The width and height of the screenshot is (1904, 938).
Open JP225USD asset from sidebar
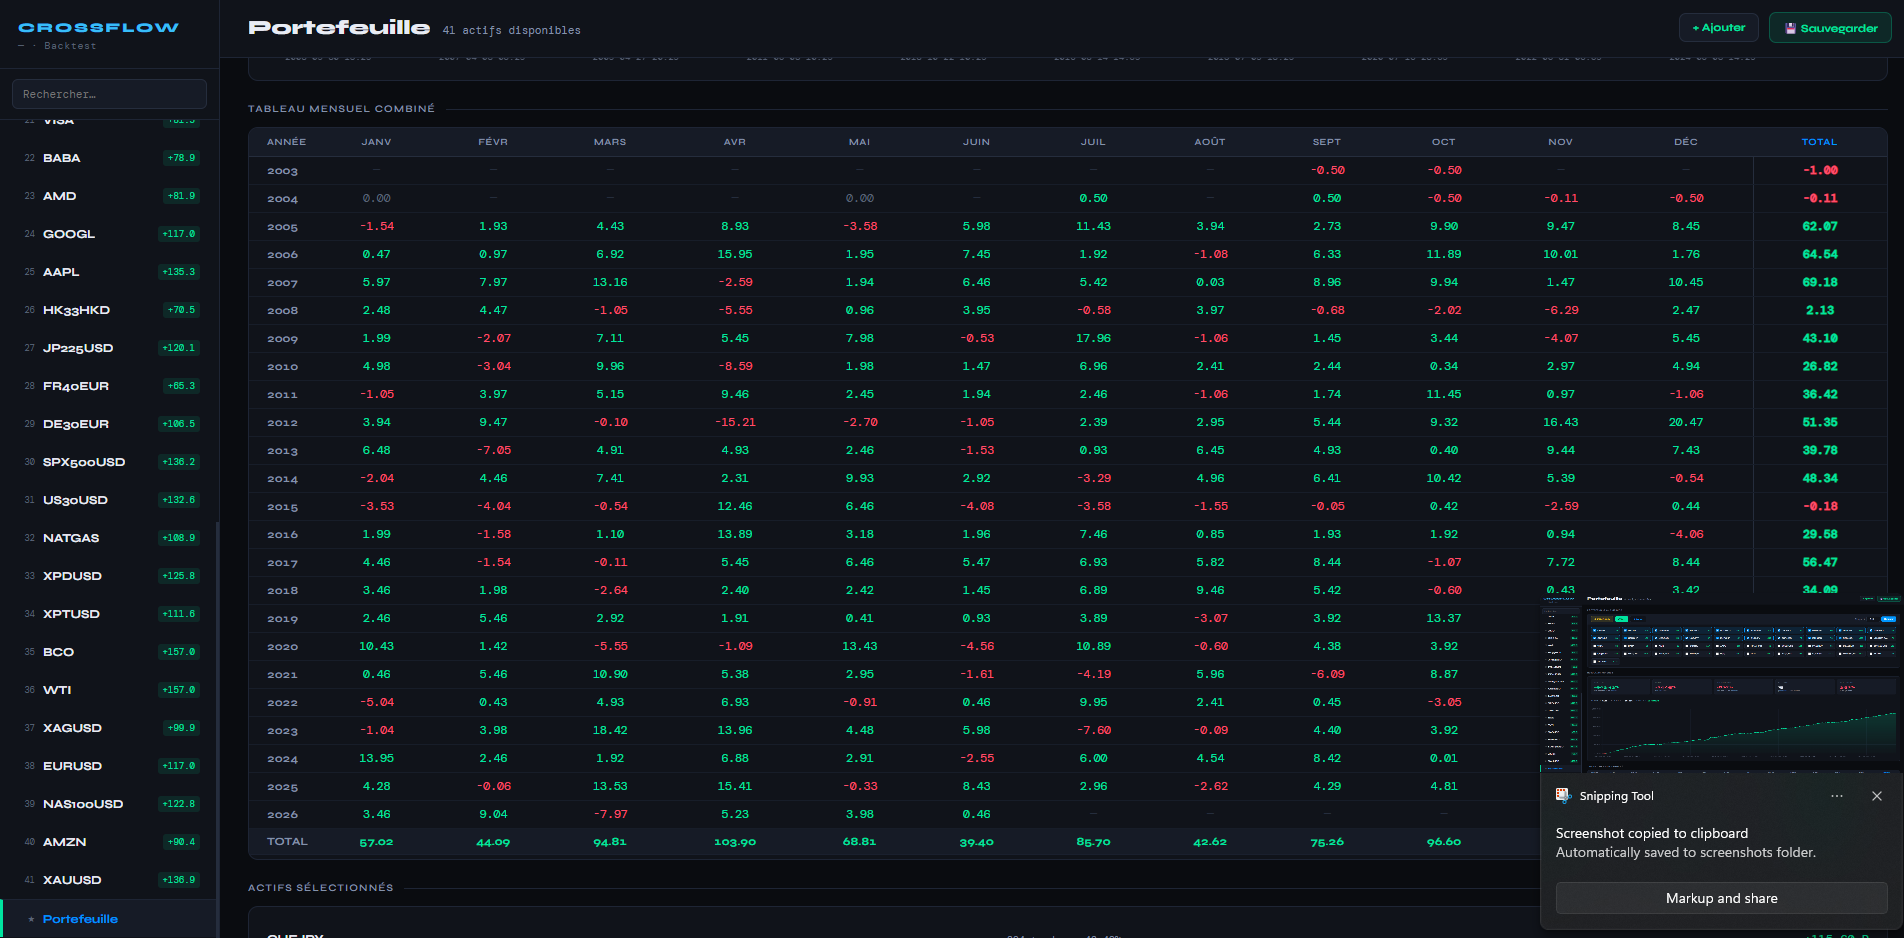(109, 348)
